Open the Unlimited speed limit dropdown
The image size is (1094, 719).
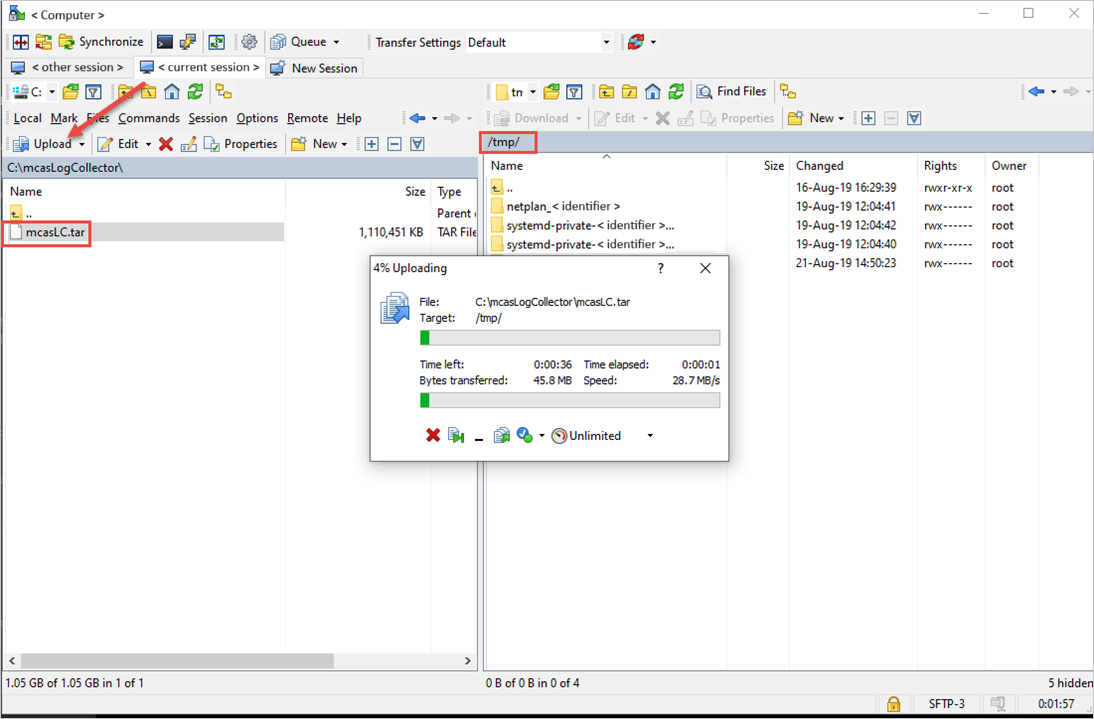point(649,435)
